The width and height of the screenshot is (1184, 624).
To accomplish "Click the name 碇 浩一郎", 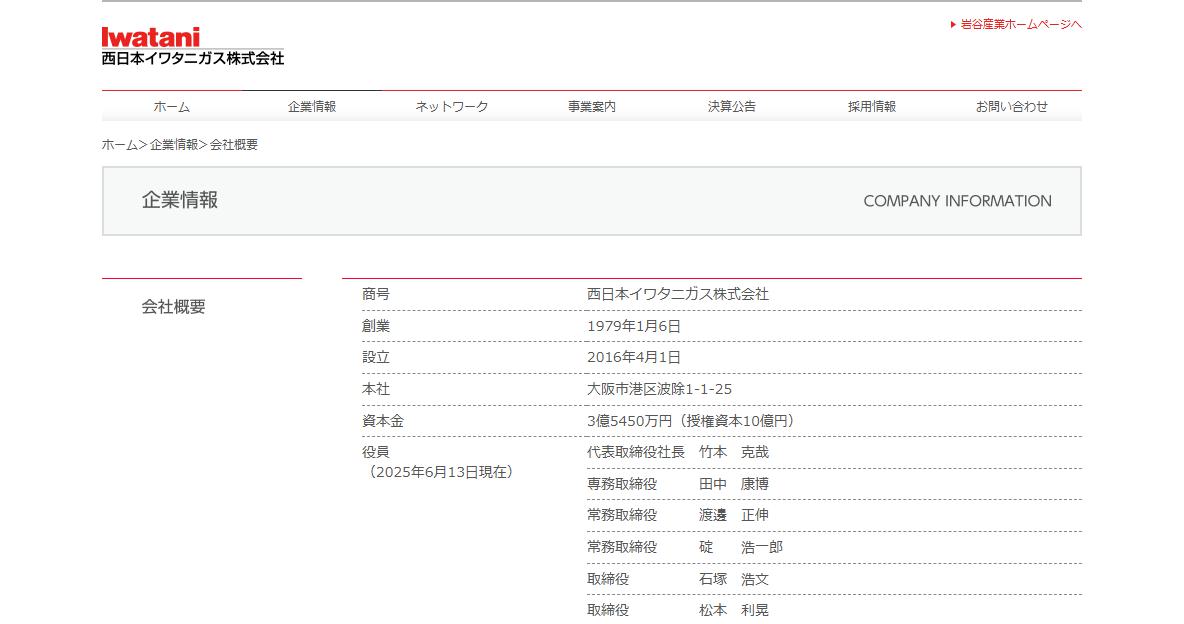I will (x=741, y=547).
